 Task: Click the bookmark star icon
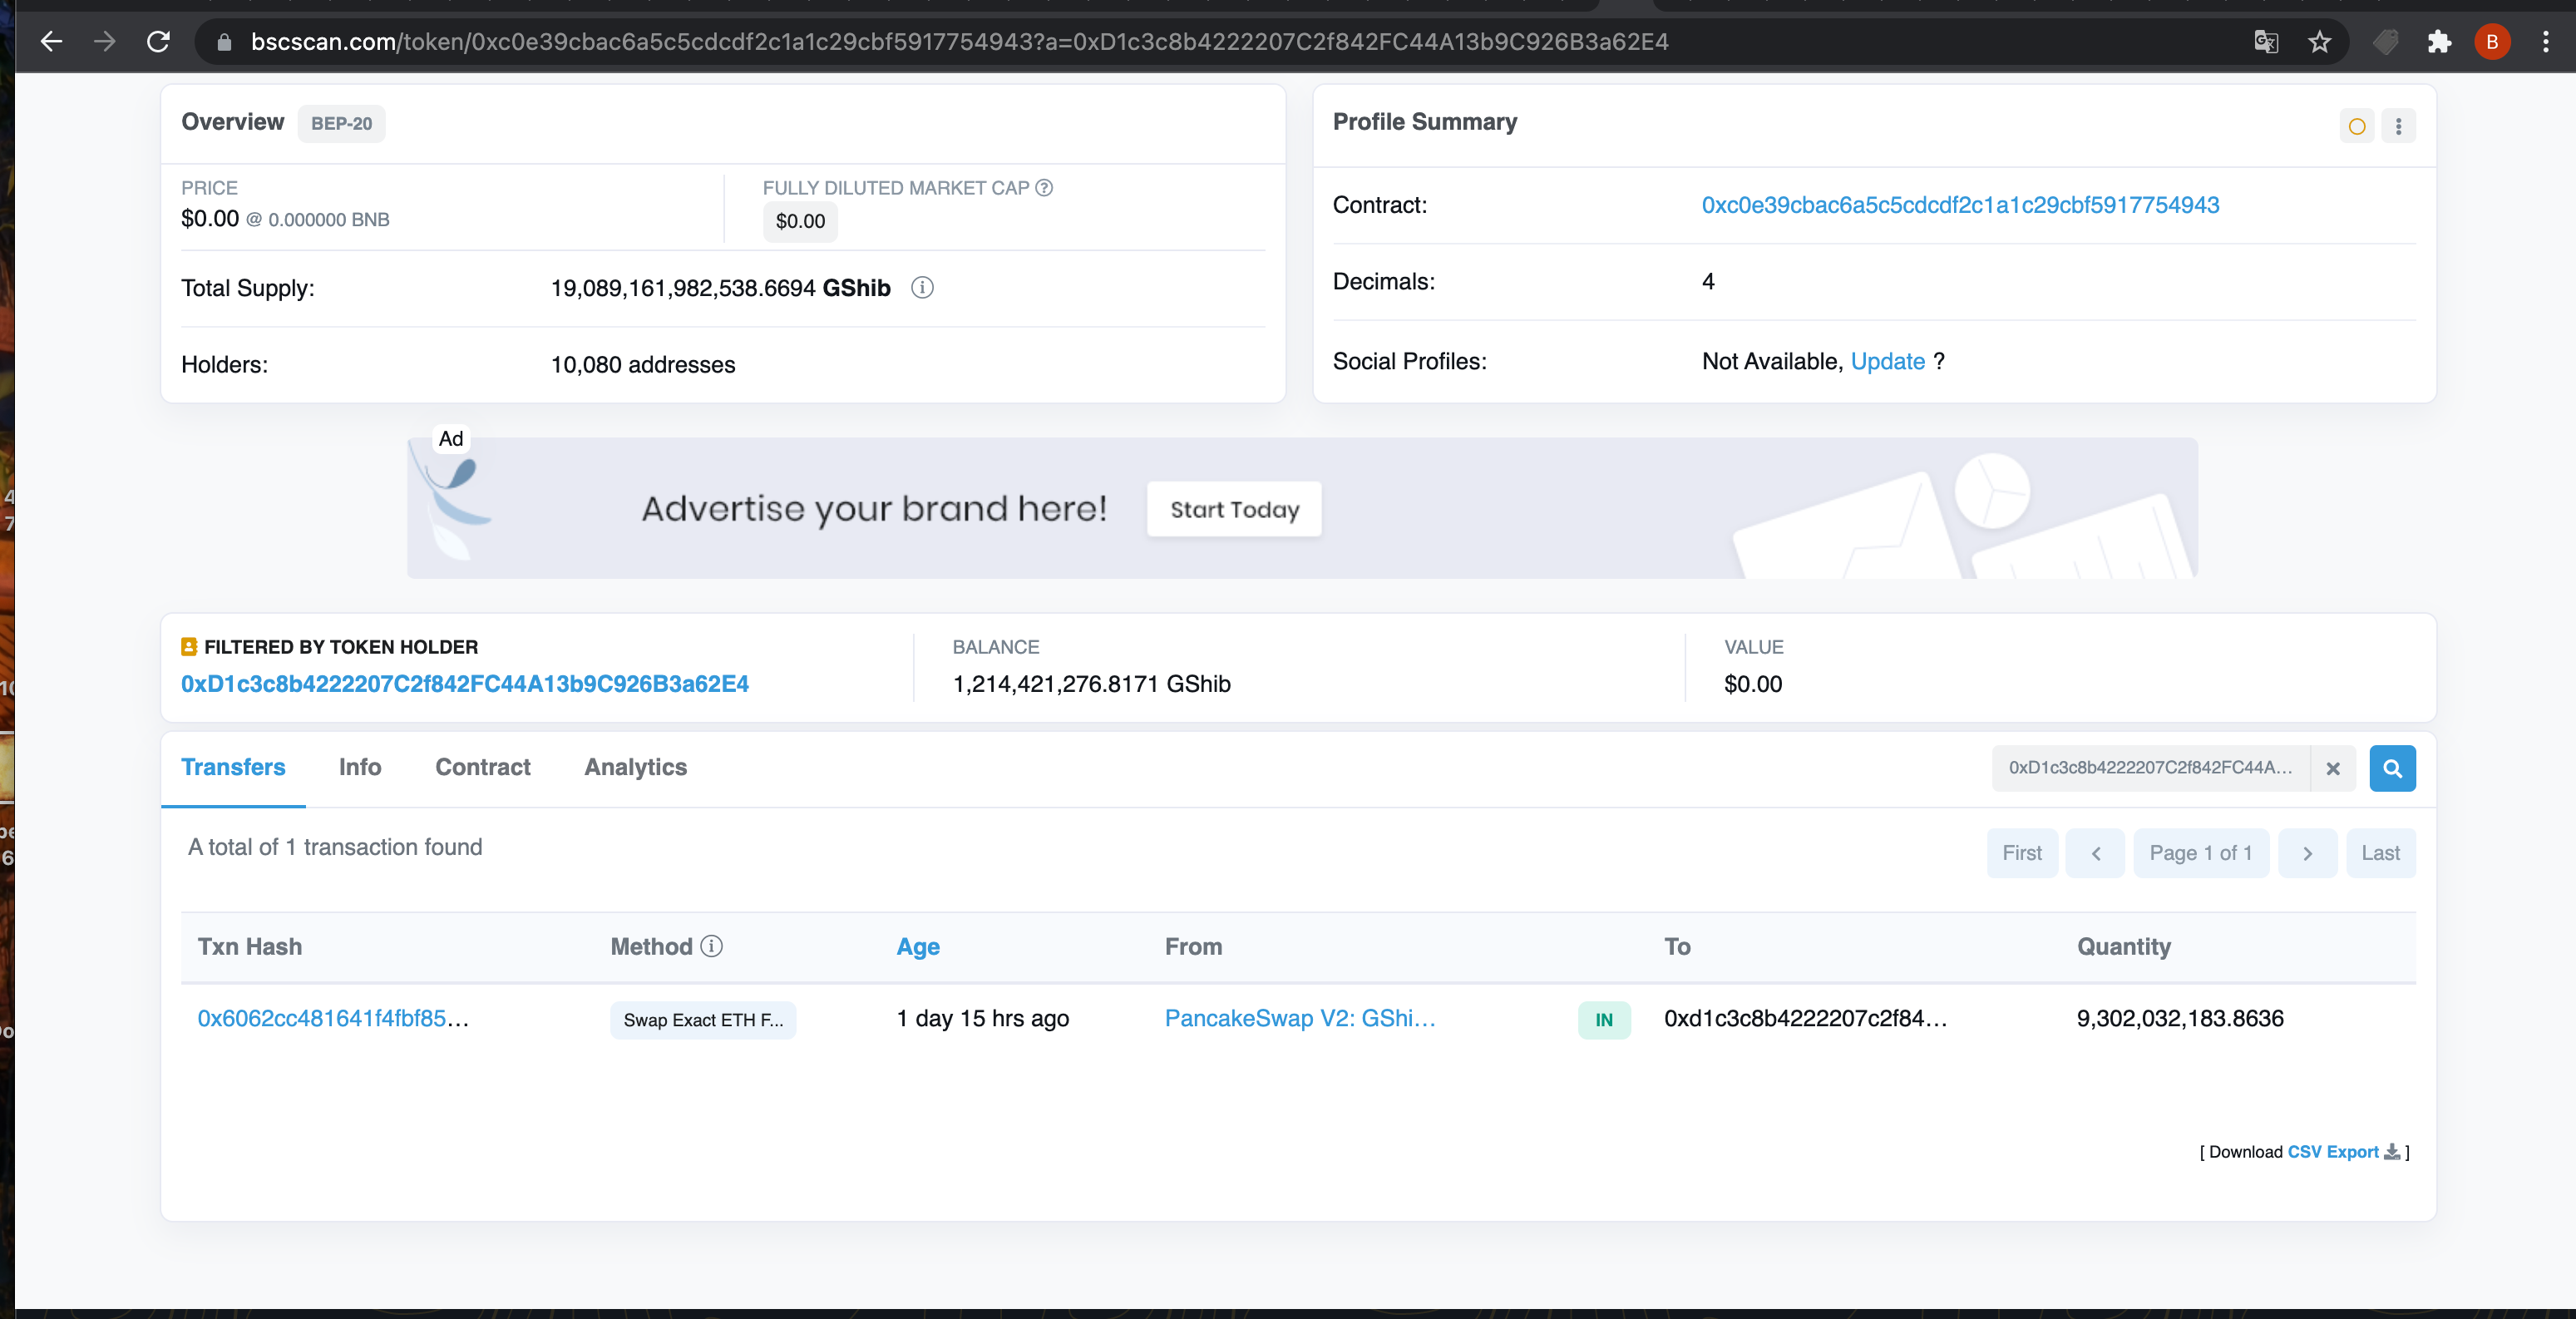pos(2319,42)
